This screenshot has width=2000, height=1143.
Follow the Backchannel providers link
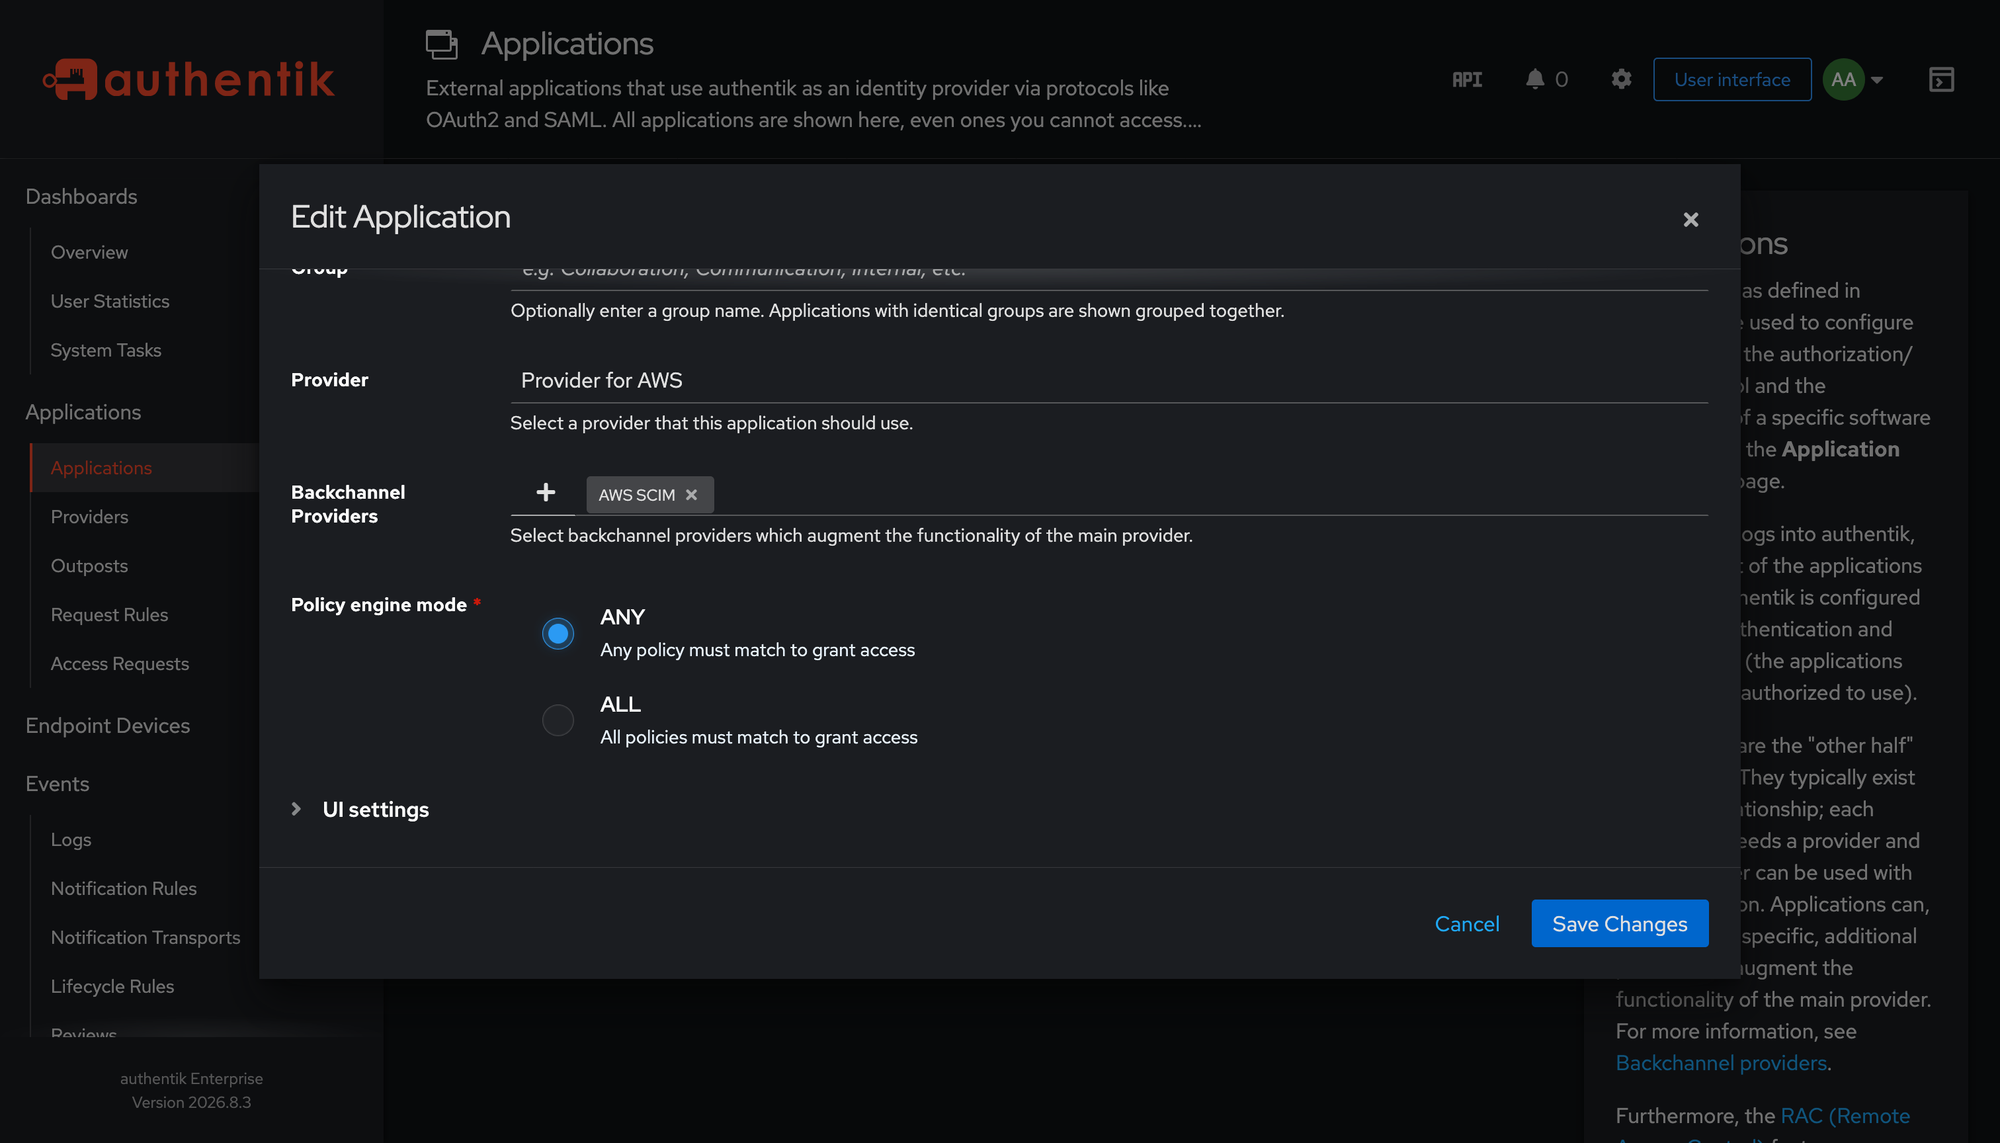click(1720, 1063)
